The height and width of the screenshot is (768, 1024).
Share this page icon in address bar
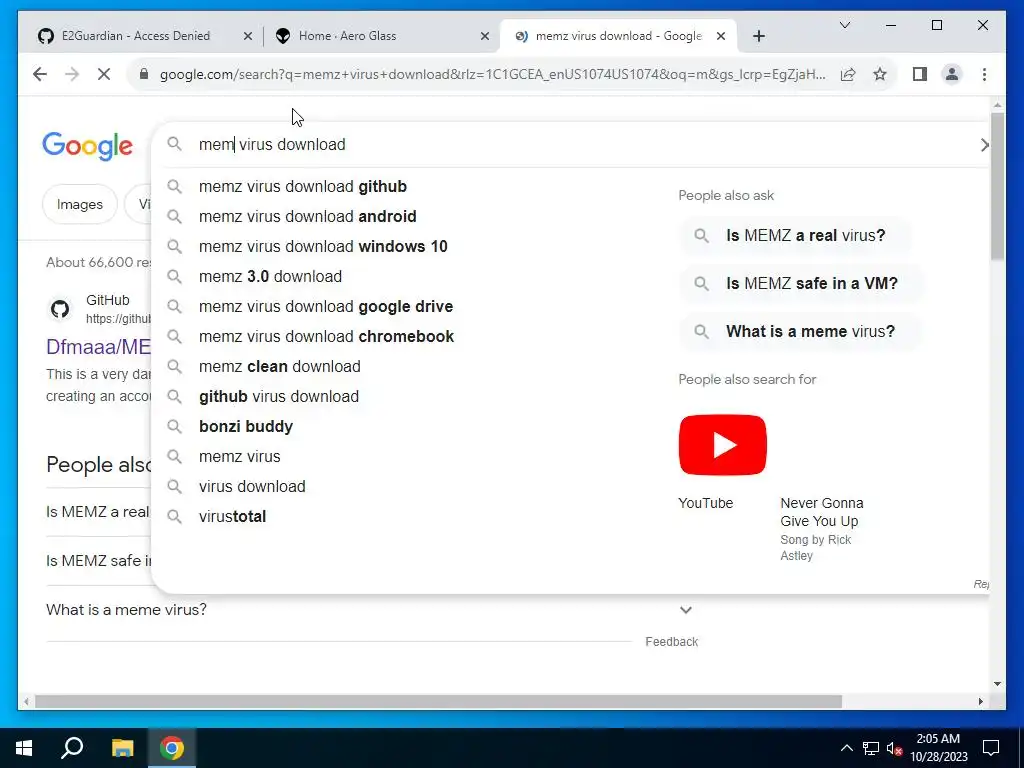(848, 74)
